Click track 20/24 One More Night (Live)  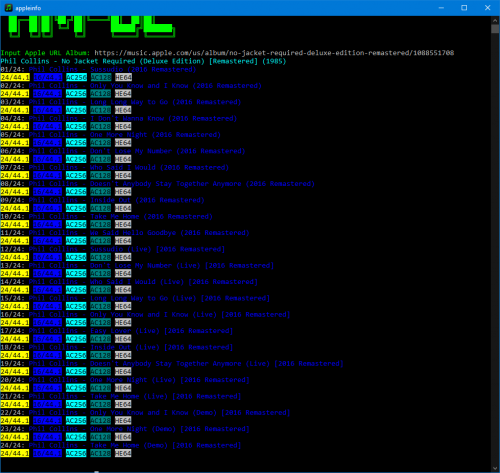click(x=125, y=380)
